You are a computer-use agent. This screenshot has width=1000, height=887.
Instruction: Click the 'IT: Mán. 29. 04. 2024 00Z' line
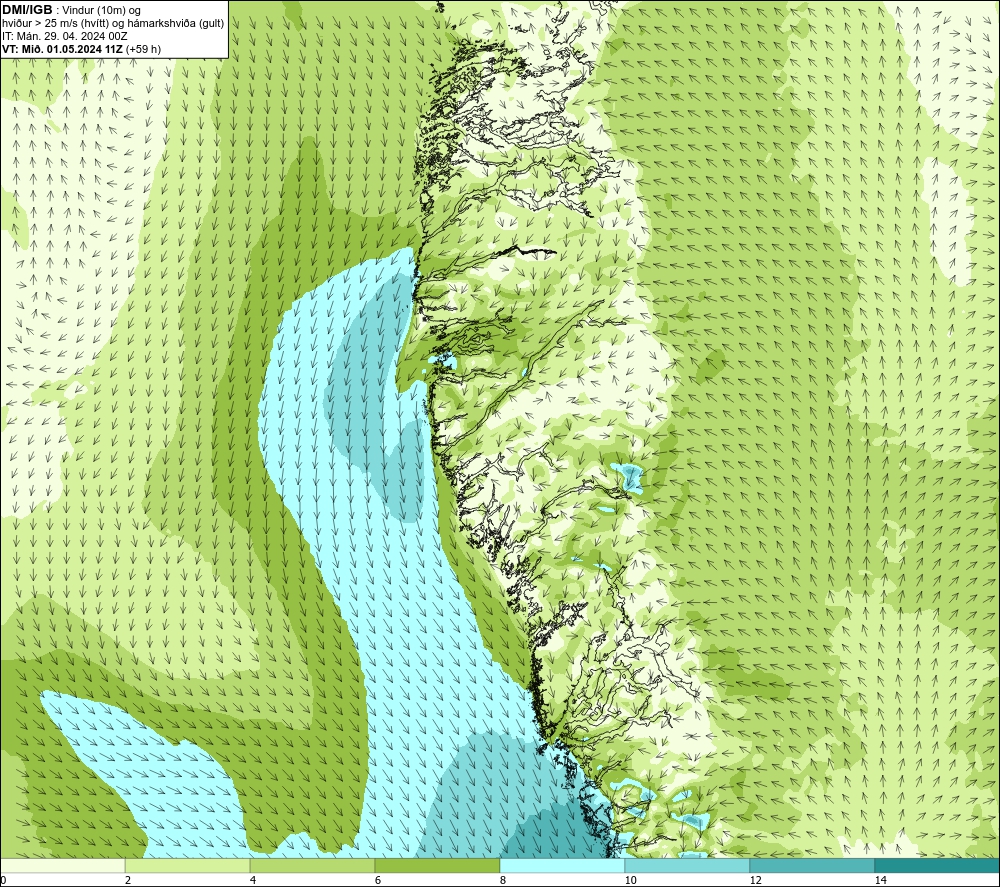[64, 36]
